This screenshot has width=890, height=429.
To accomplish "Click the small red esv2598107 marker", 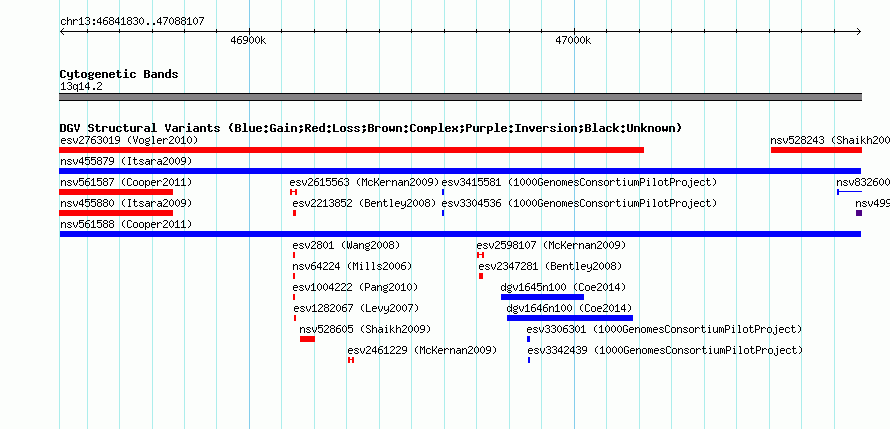I will (x=480, y=255).
